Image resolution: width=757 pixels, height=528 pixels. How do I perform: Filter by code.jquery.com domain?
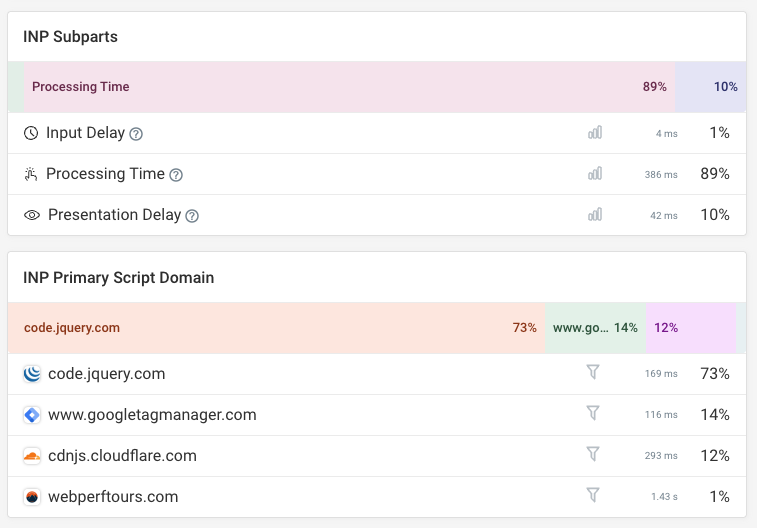(x=593, y=373)
